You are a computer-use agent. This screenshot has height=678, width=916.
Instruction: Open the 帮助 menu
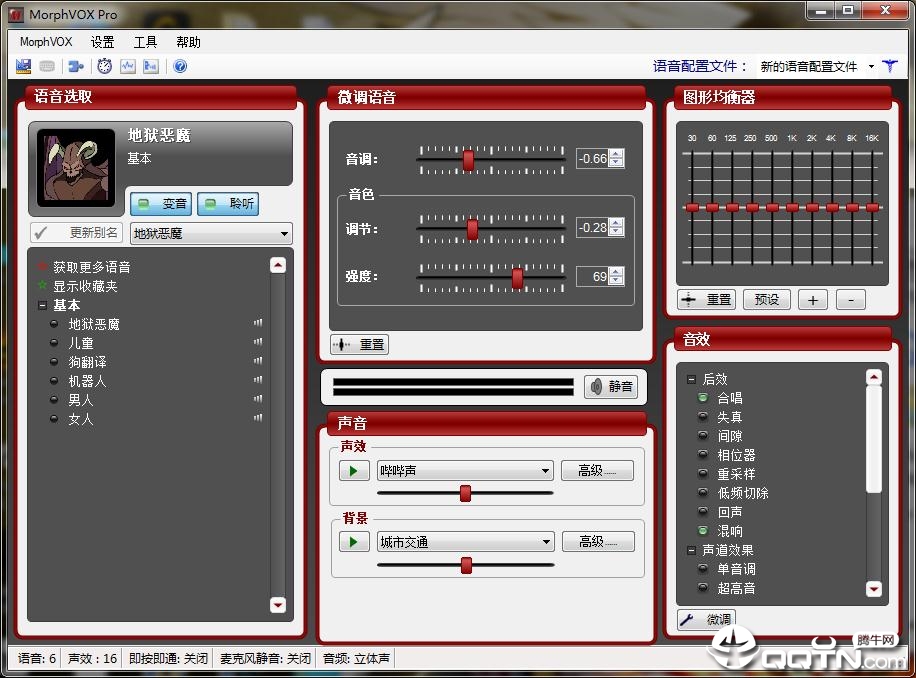[188, 42]
